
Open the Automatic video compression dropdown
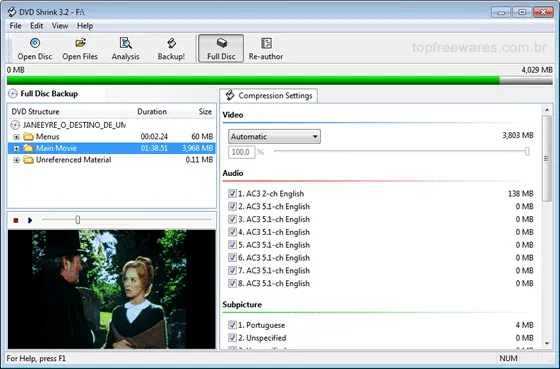point(274,136)
